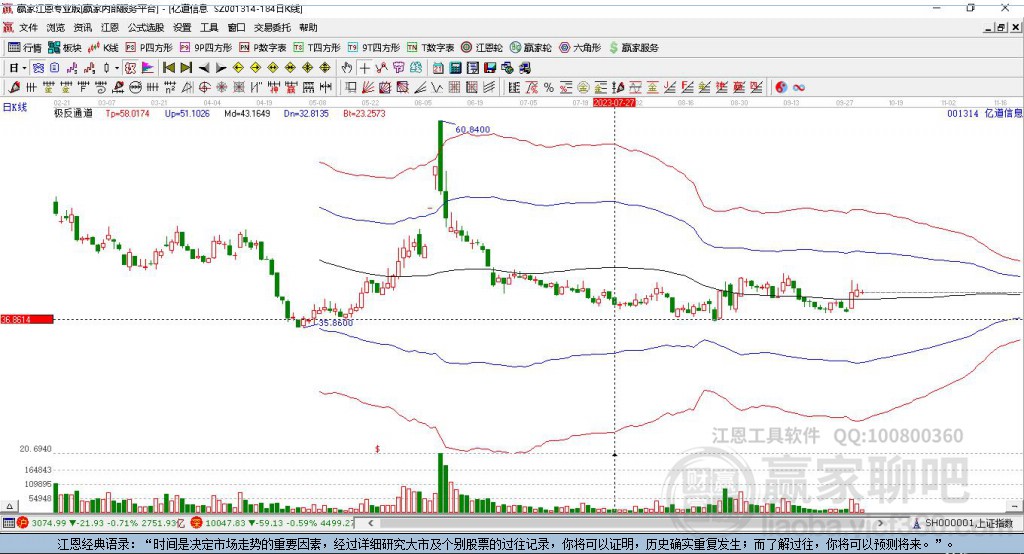Click the red-blue yin-yang icon
This screenshot has width=1024, height=554.
[781, 87]
